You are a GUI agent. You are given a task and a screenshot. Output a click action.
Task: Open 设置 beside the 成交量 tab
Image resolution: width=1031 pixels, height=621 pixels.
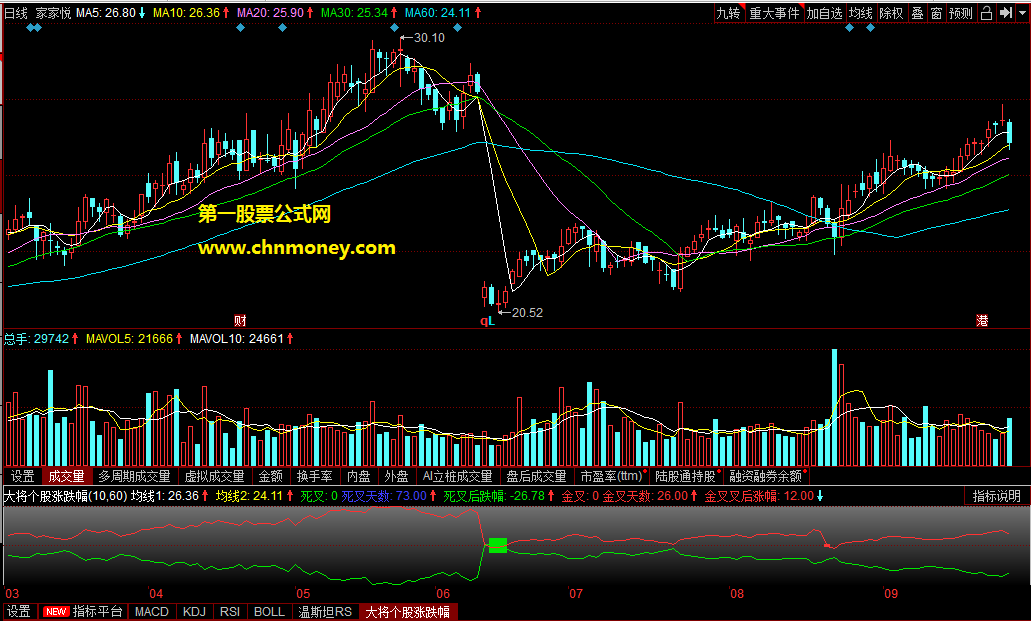point(23,476)
